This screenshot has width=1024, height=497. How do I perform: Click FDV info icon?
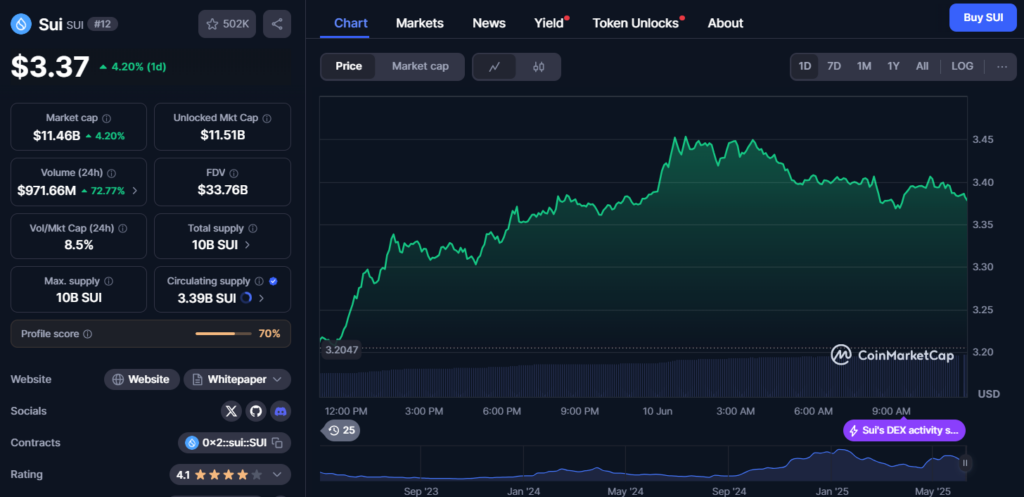(234, 173)
